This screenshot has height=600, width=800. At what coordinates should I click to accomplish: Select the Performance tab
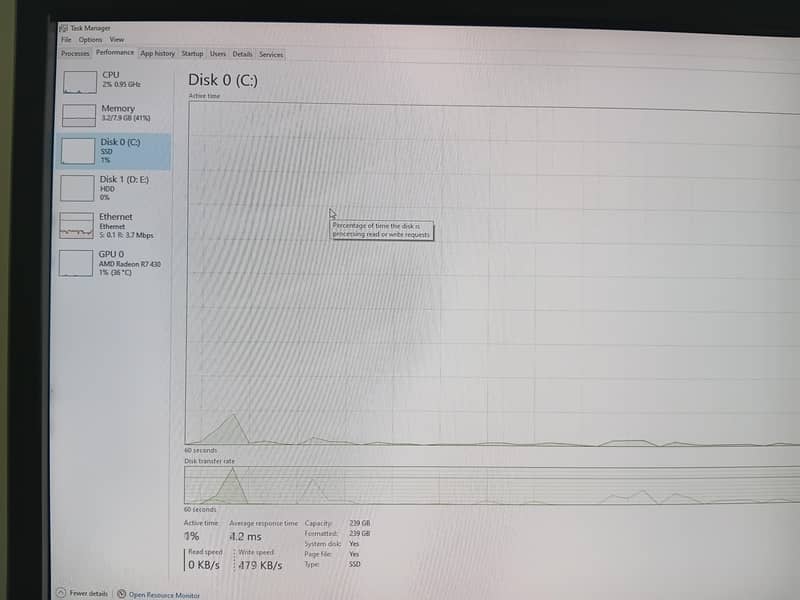point(115,52)
